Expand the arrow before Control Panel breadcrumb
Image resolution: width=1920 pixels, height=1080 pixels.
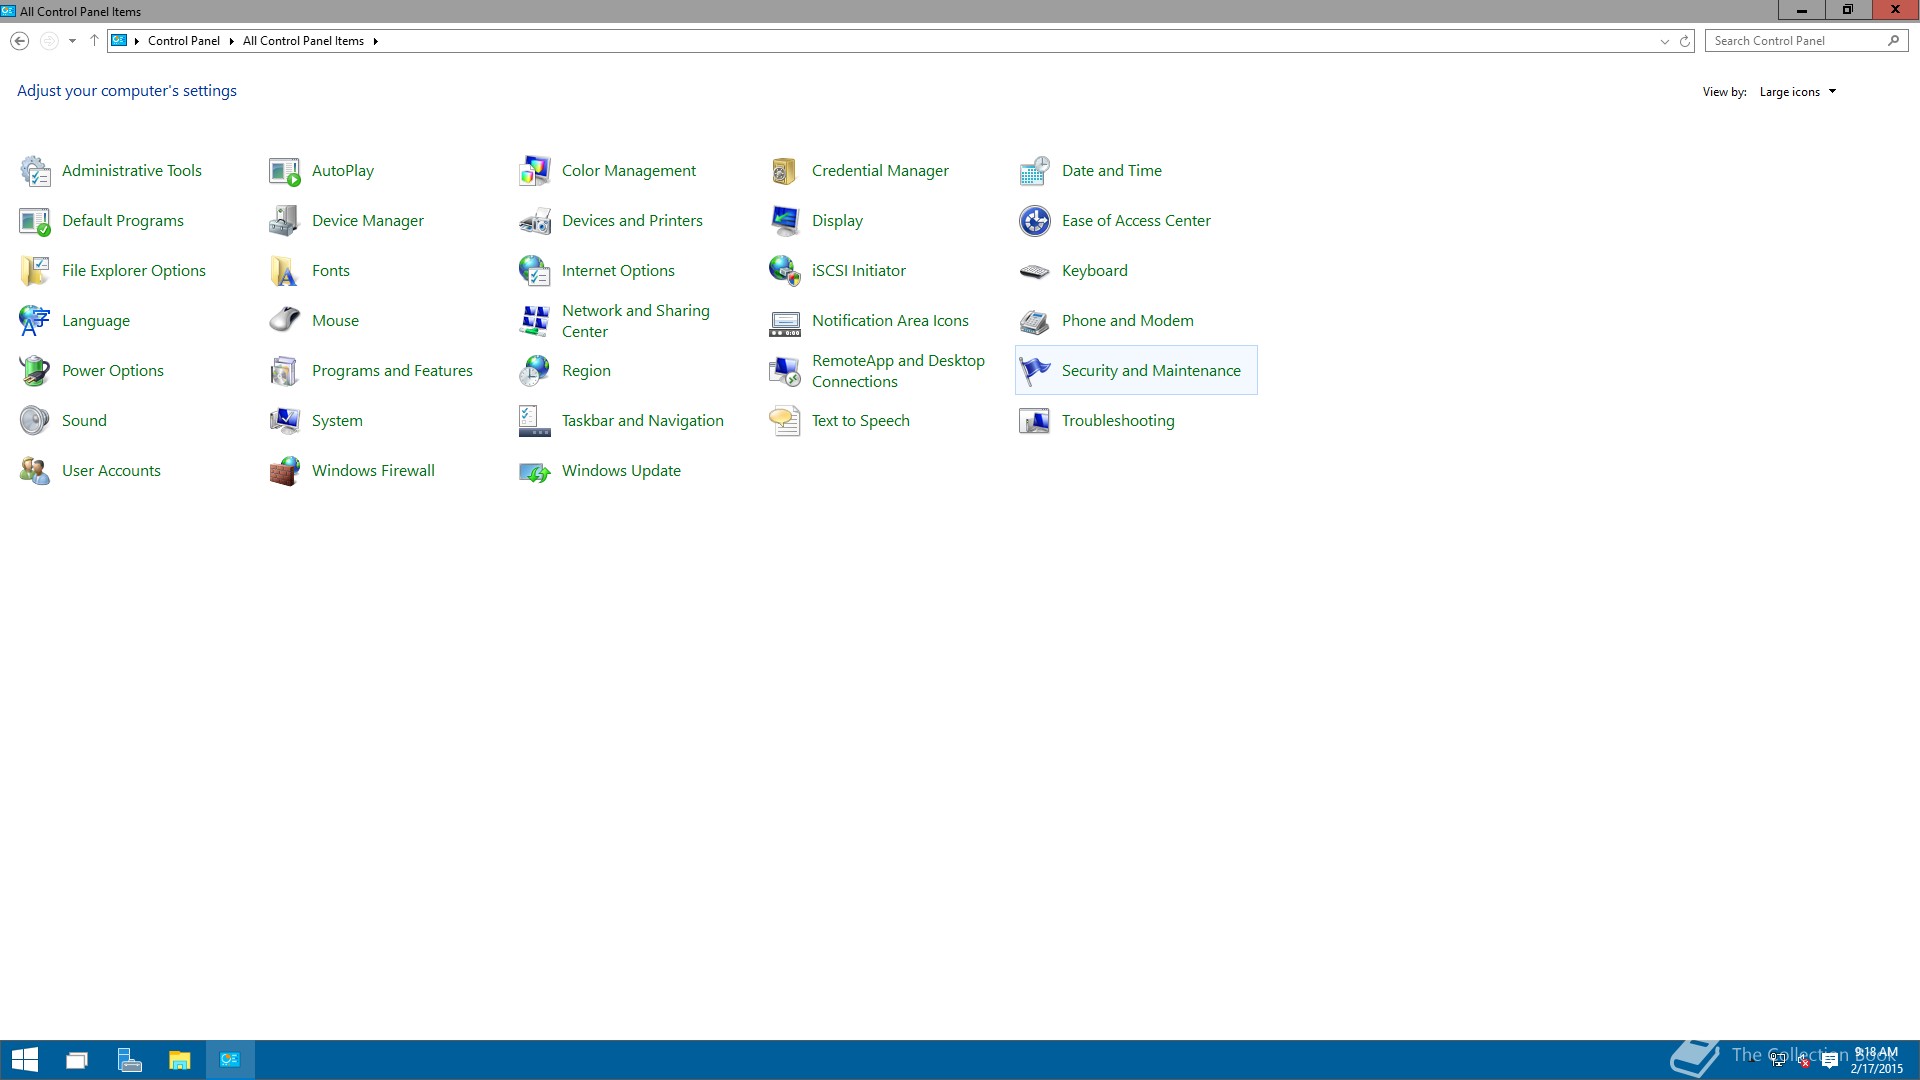[x=137, y=41]
